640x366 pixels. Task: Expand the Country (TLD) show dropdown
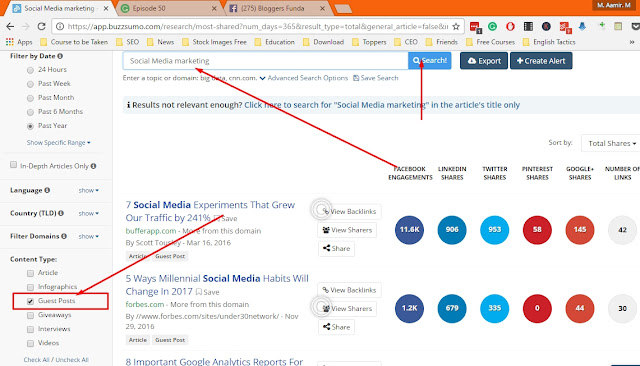(89, 213)
